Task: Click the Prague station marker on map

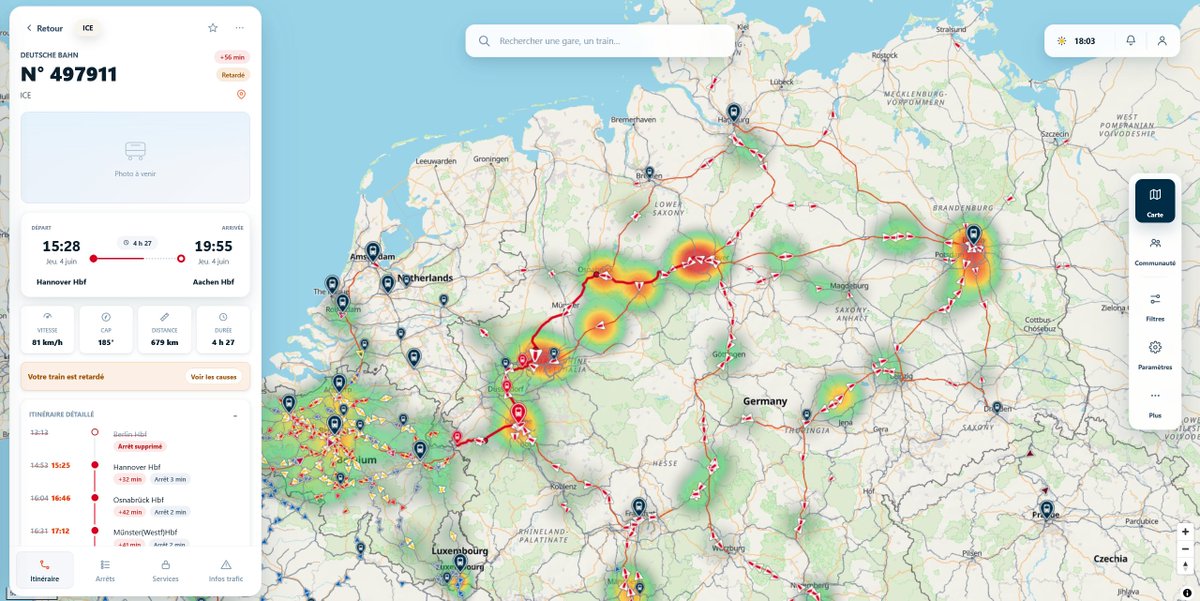Action: [1046, 510]
